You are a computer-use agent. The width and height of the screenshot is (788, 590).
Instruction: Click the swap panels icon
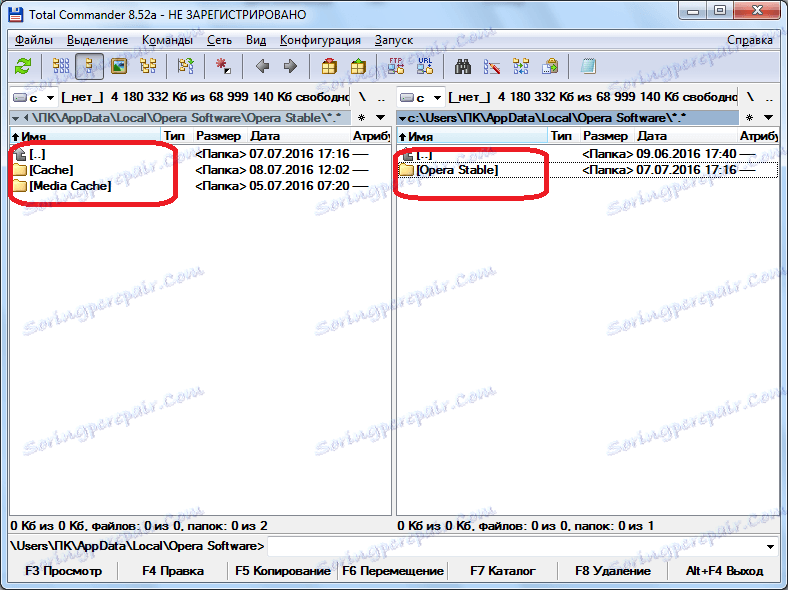[x=185, y=66]
